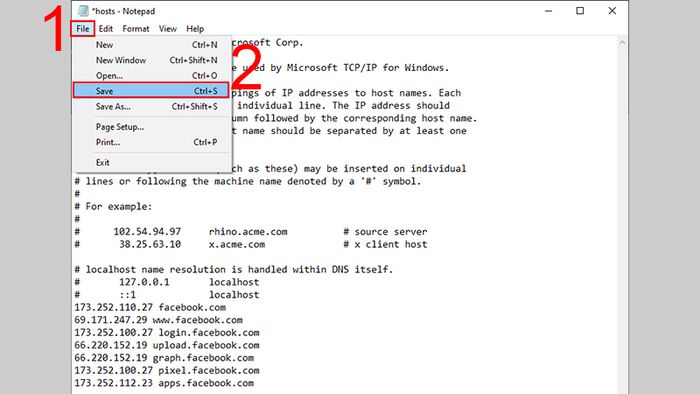Viewport: 700px width, 394px height.
Task: Click the line '173.252.110.27 facebook.com'
Action: (150, 307)
